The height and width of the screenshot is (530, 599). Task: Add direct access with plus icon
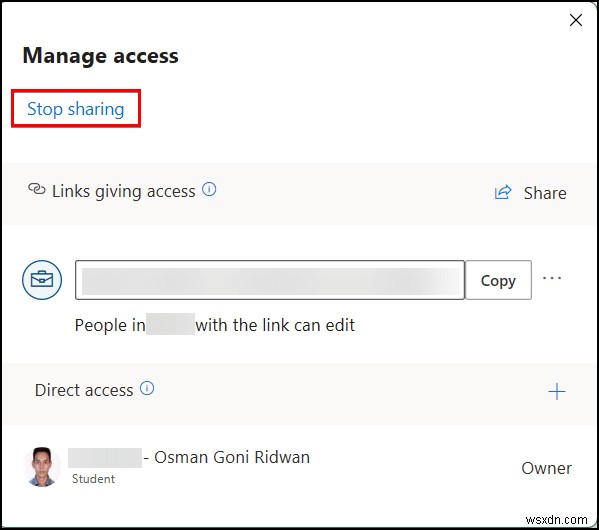(557, 392)
